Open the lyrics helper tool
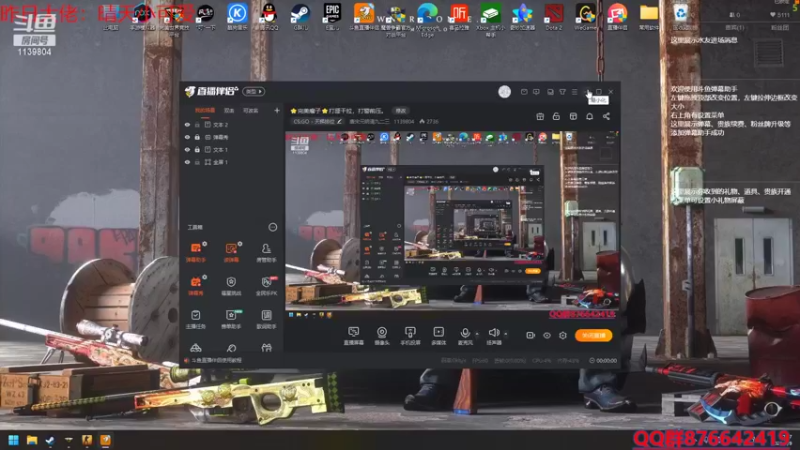The height and width of the screenshot is (450, 800). tap(266, 319)
